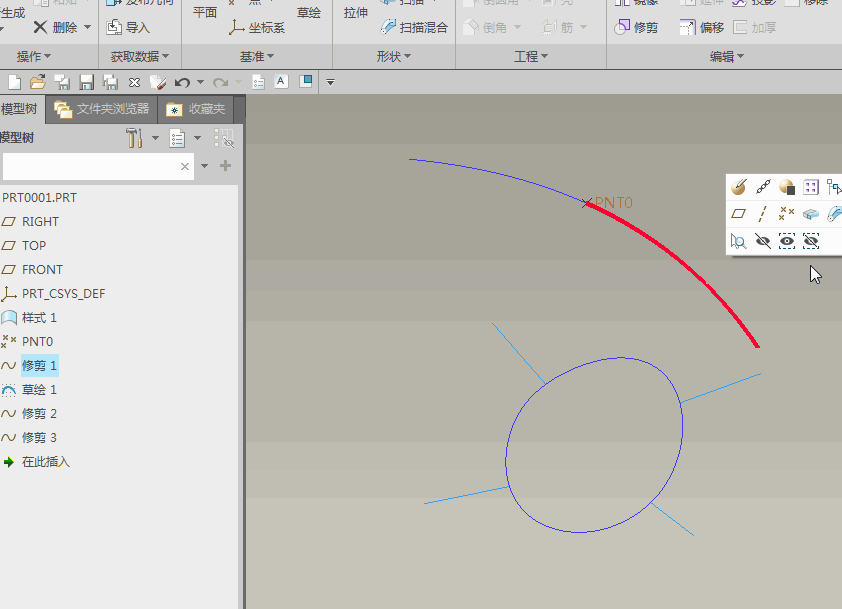The width and height of the screenshot is (842, 609).
Task: Select the TOP datum plane
Action: pyautogui.click(x=34, y=245)
